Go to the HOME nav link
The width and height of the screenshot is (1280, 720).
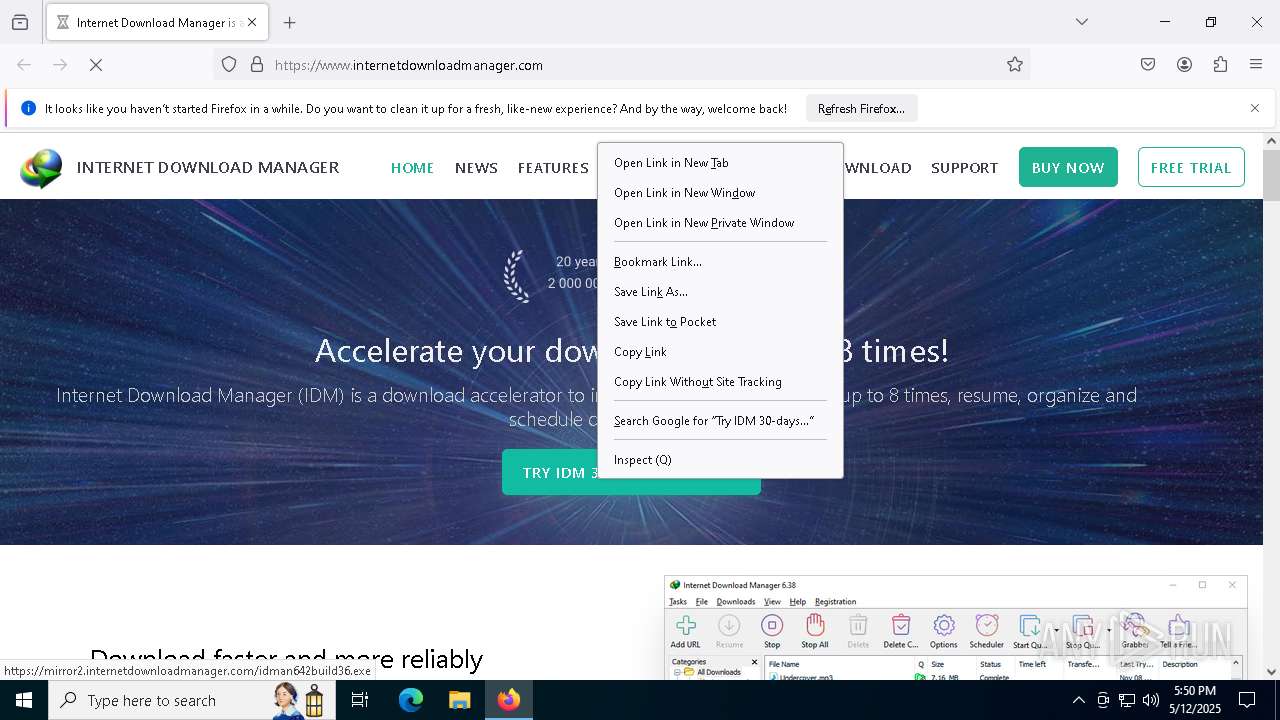pyautogui.click(x=412, y=168)
